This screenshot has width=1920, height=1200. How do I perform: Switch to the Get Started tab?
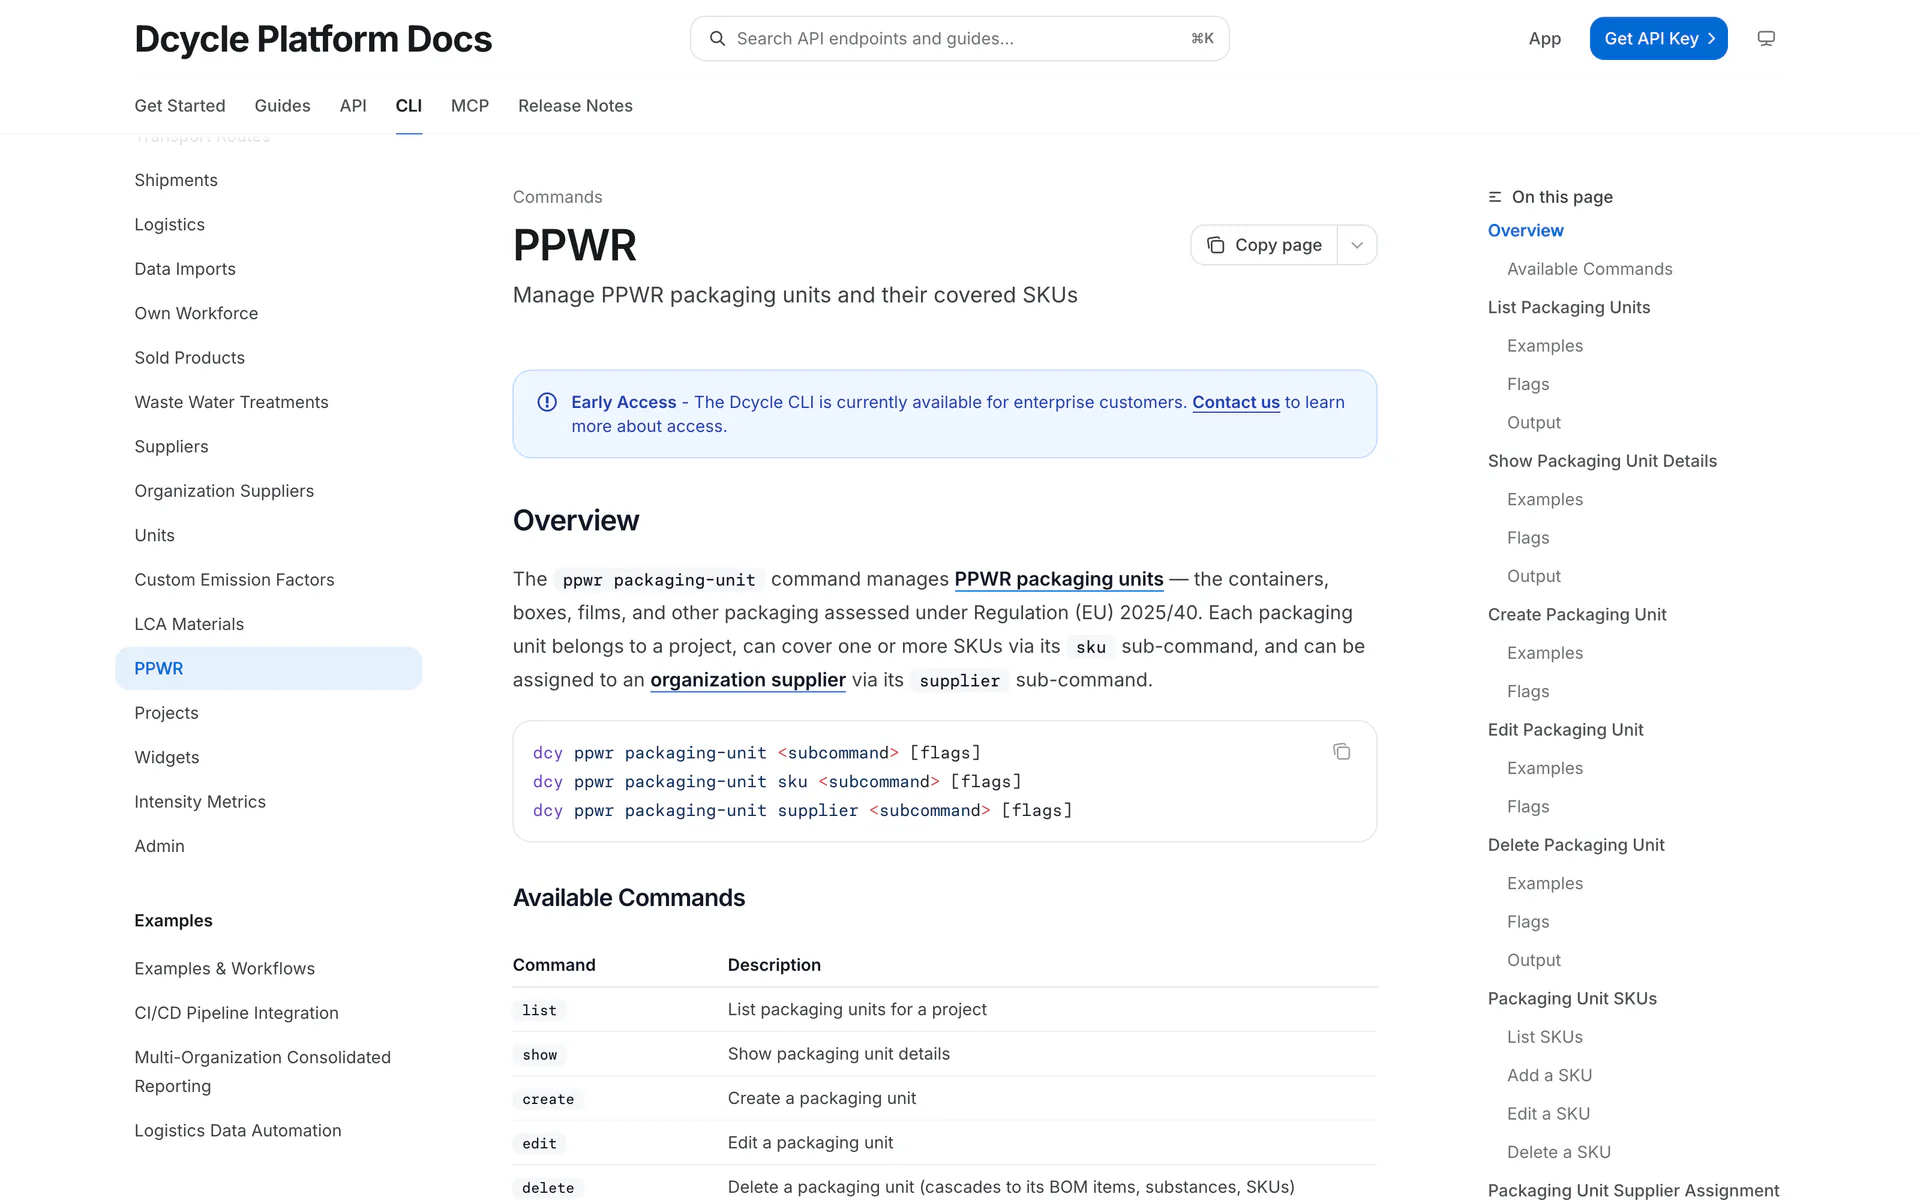tap(180, 106)
